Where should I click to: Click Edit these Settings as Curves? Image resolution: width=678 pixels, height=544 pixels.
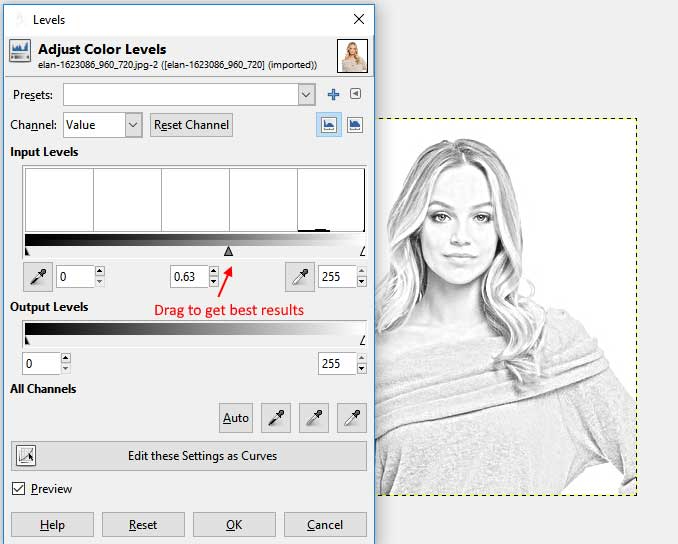pos(189,456)
